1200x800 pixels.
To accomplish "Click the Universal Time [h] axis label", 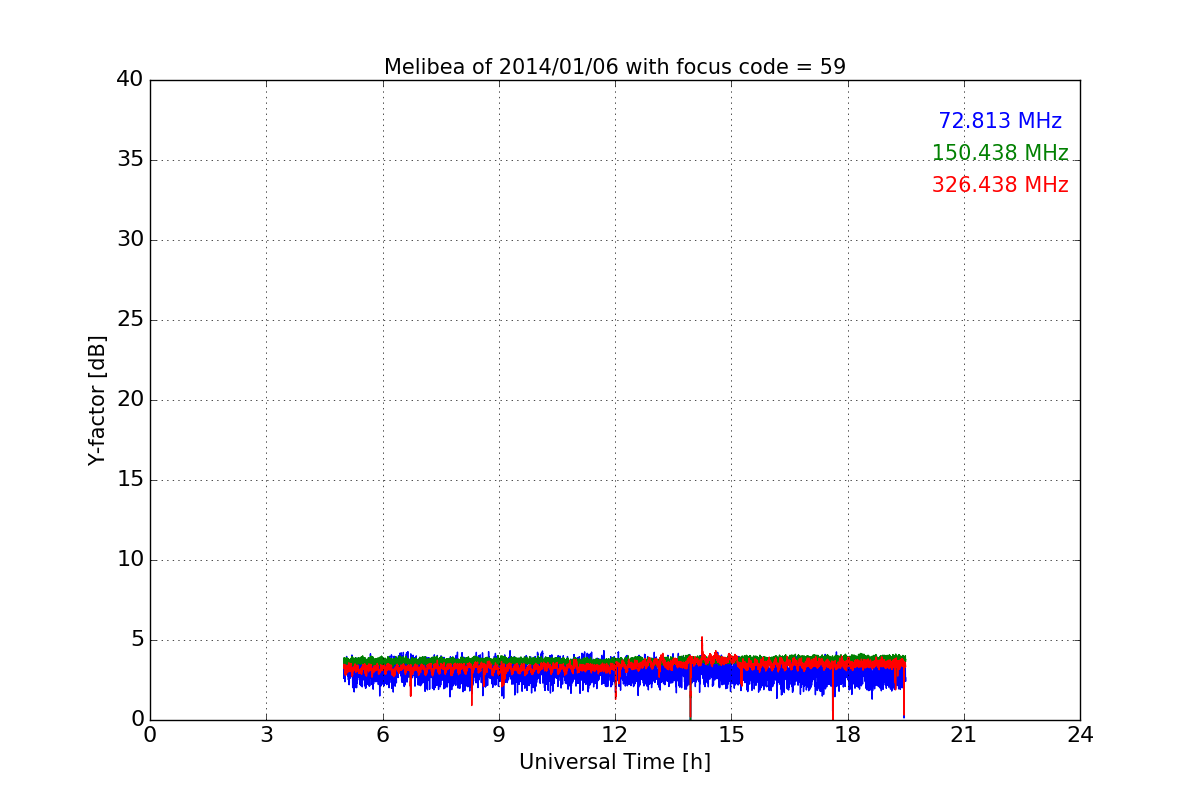I will [615, 762].
